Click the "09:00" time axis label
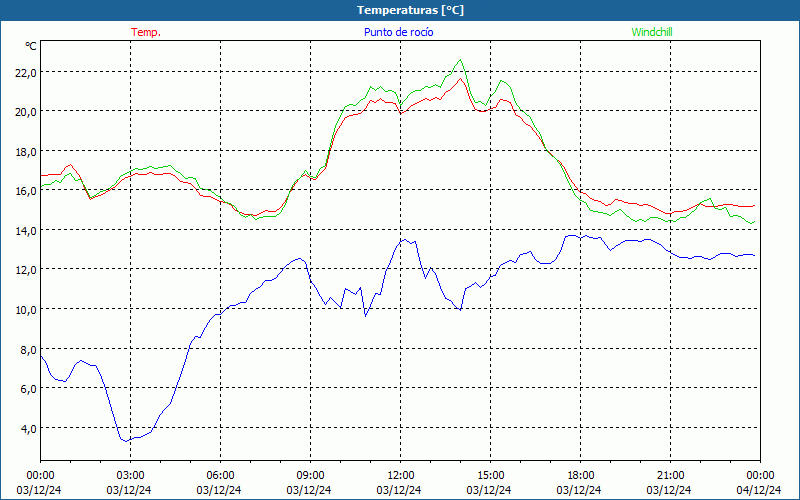The width and height of the screenshot is (800, 500). tap(310, 476)
